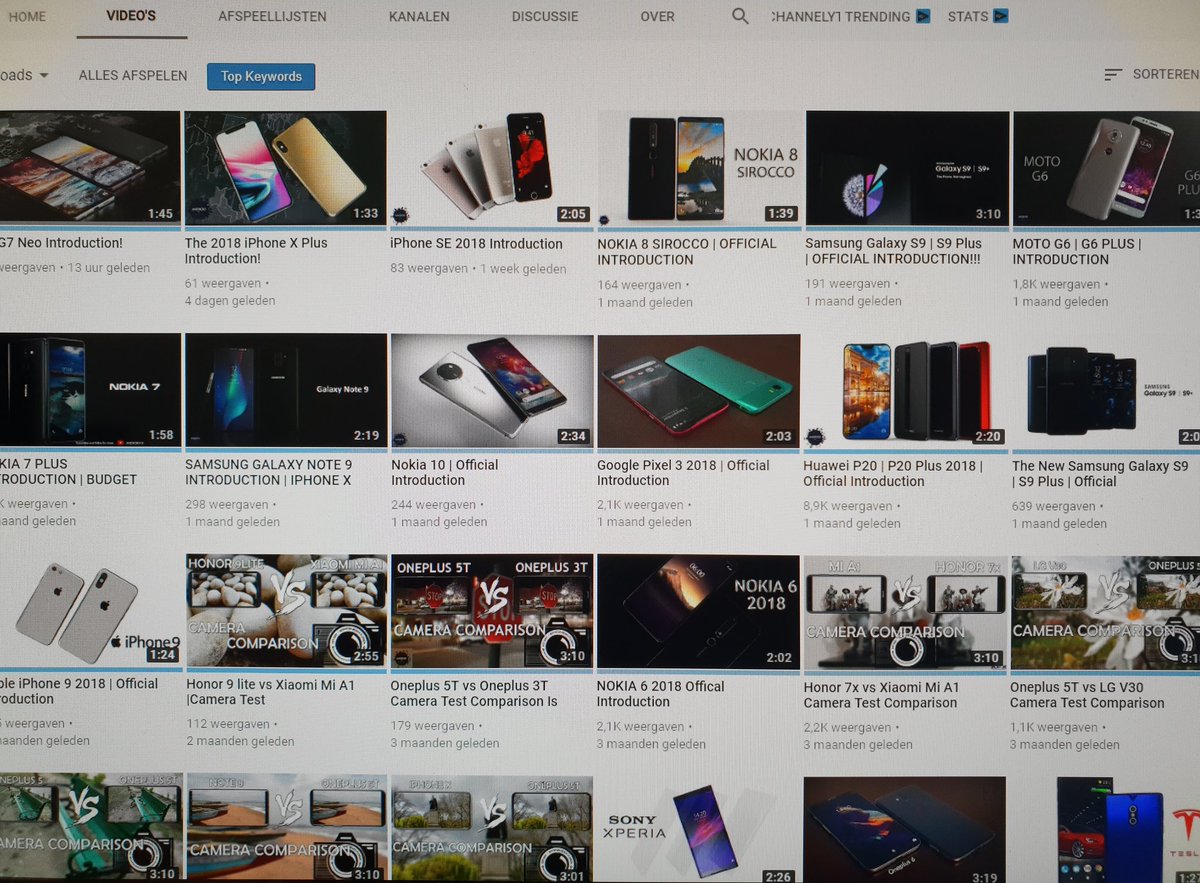Click title 'Oneplus 5T vs Oneplus 3T Camera Test'
The width and height of the screenshot is (1200, 883).
pos(474,694)
